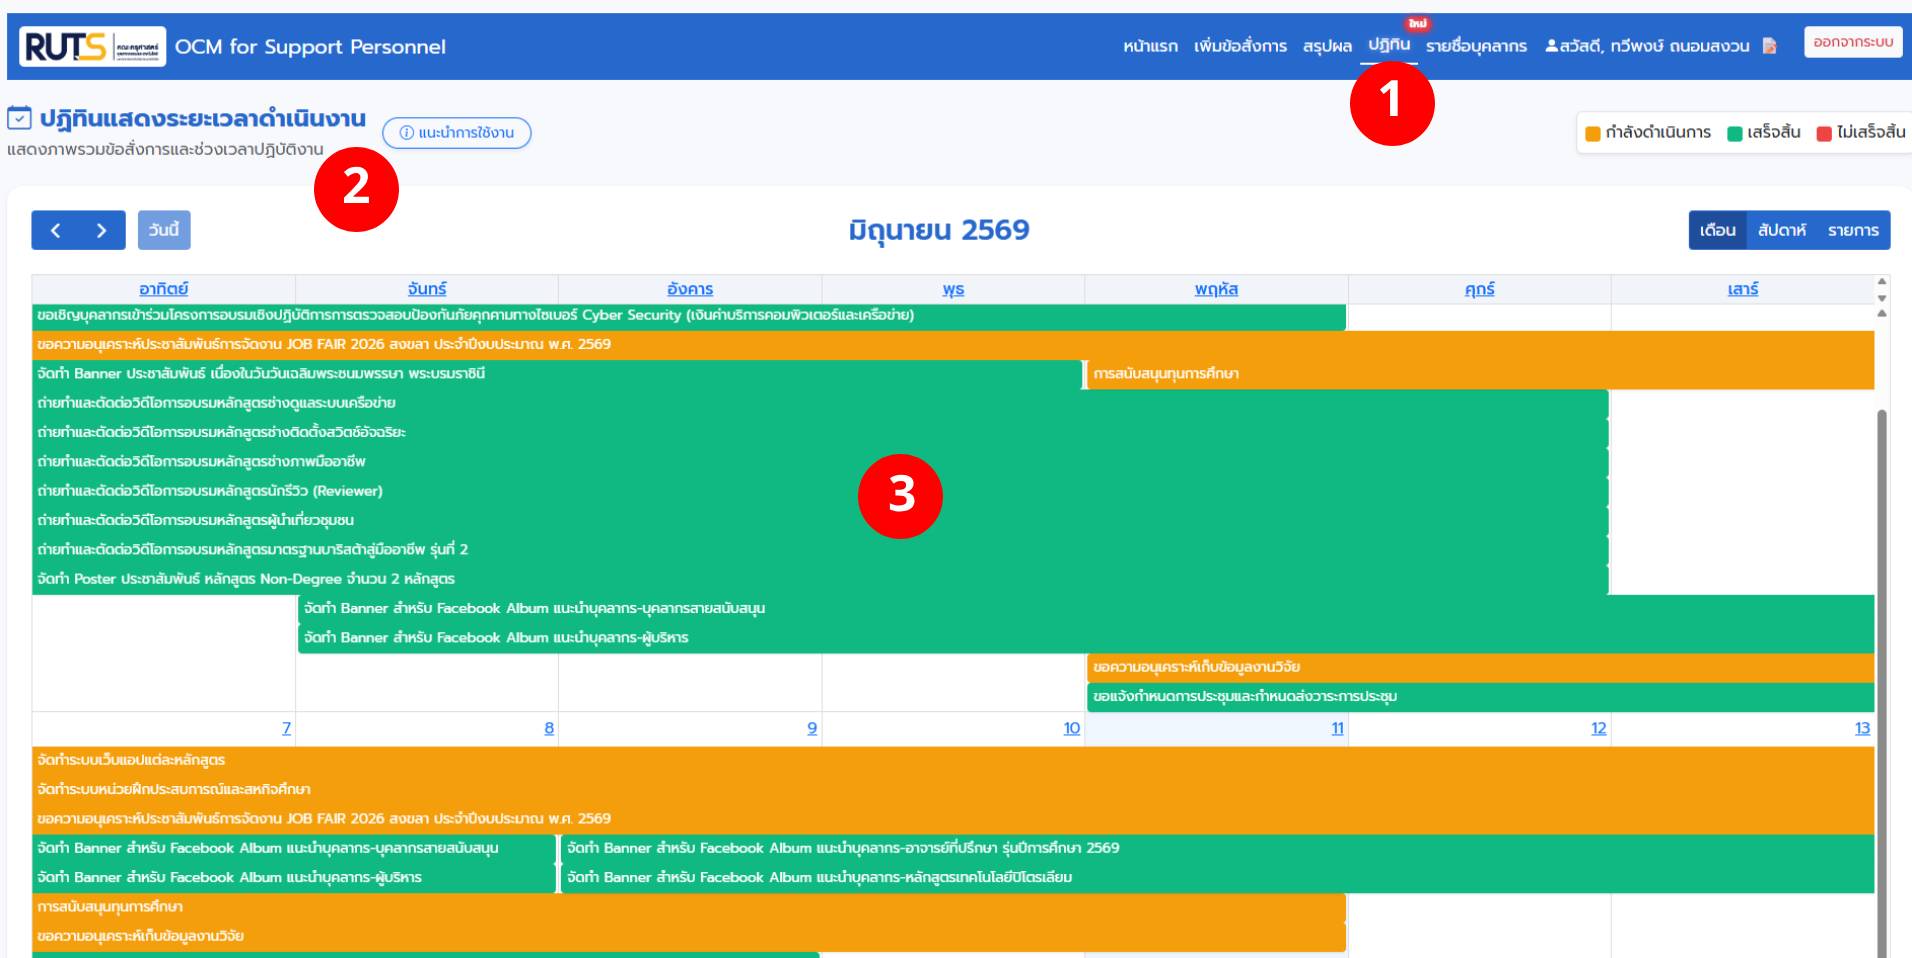
Task: Open event ถ่ายทำและตัดต่อวิดีโอ หลักสูตรช่างดูแลระบบเครือข่าย
Action: [x=820, y=403]
